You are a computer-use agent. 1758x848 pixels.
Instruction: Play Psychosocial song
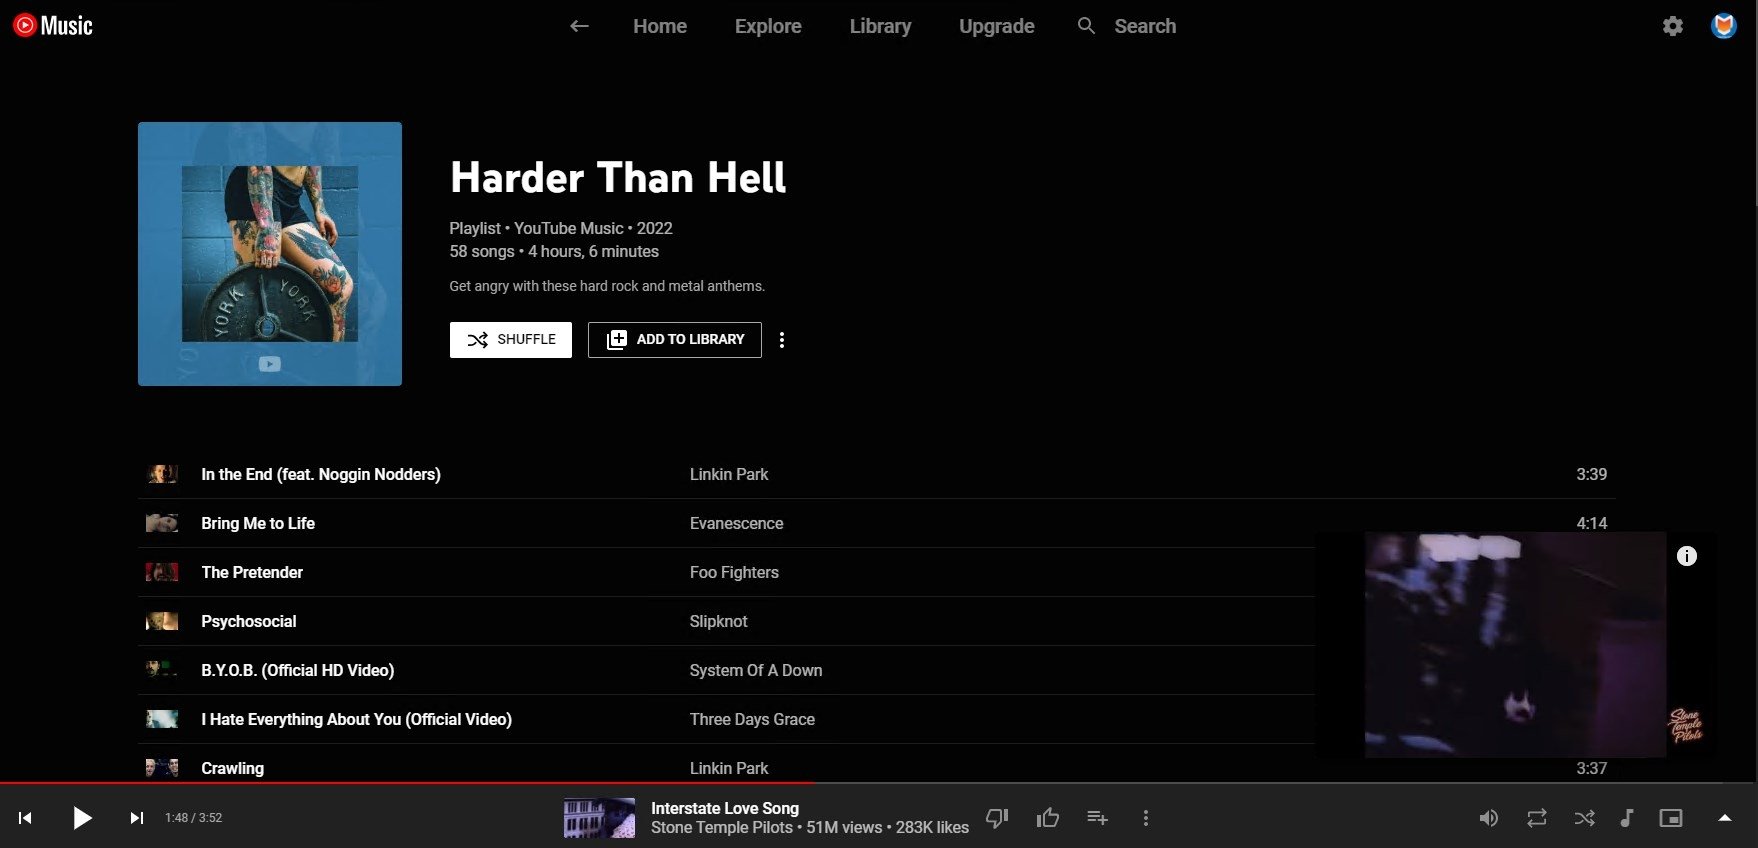249,621
